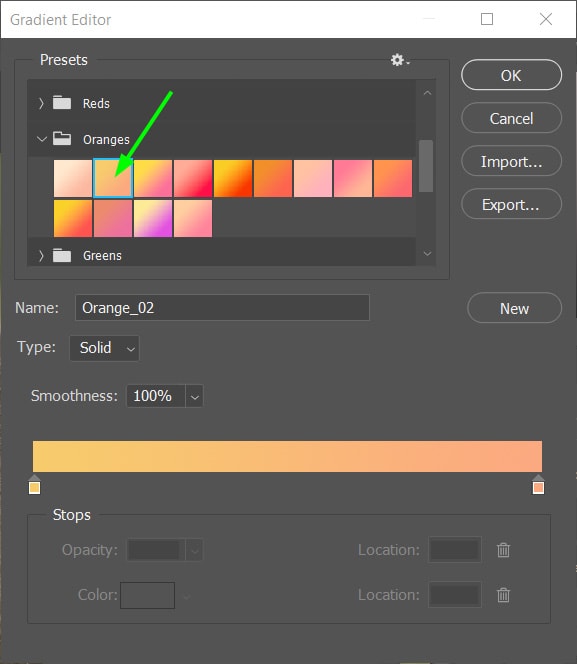Click the Reds folder icon
The height and width of the screenshot is (664, 577).
[62, 103]
